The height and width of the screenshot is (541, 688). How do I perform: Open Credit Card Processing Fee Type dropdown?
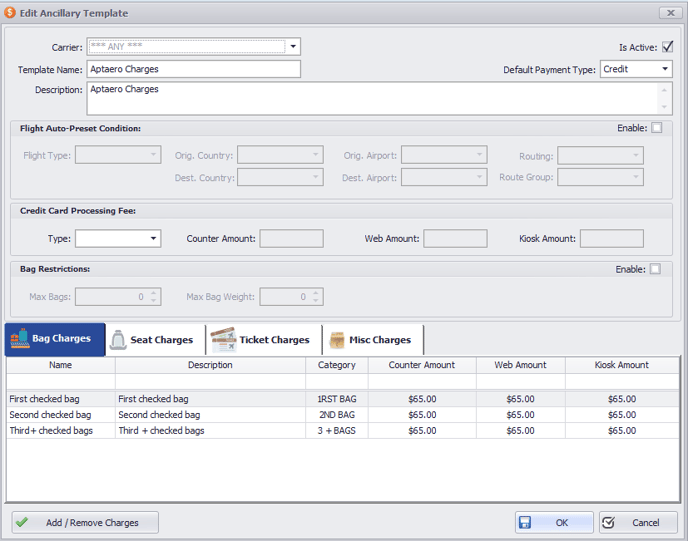point(153,238)
